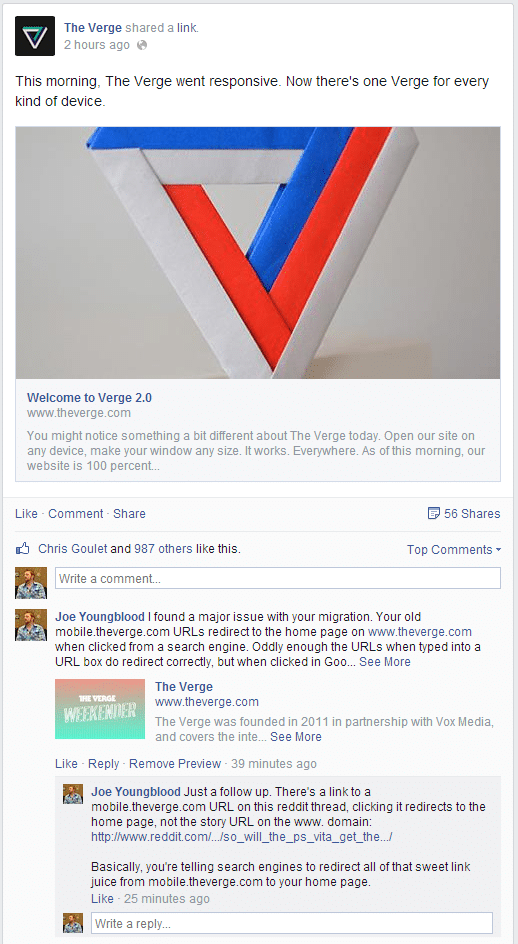The image size is (518, 944).
Task: Click Comment under the post
Action: 76,514
